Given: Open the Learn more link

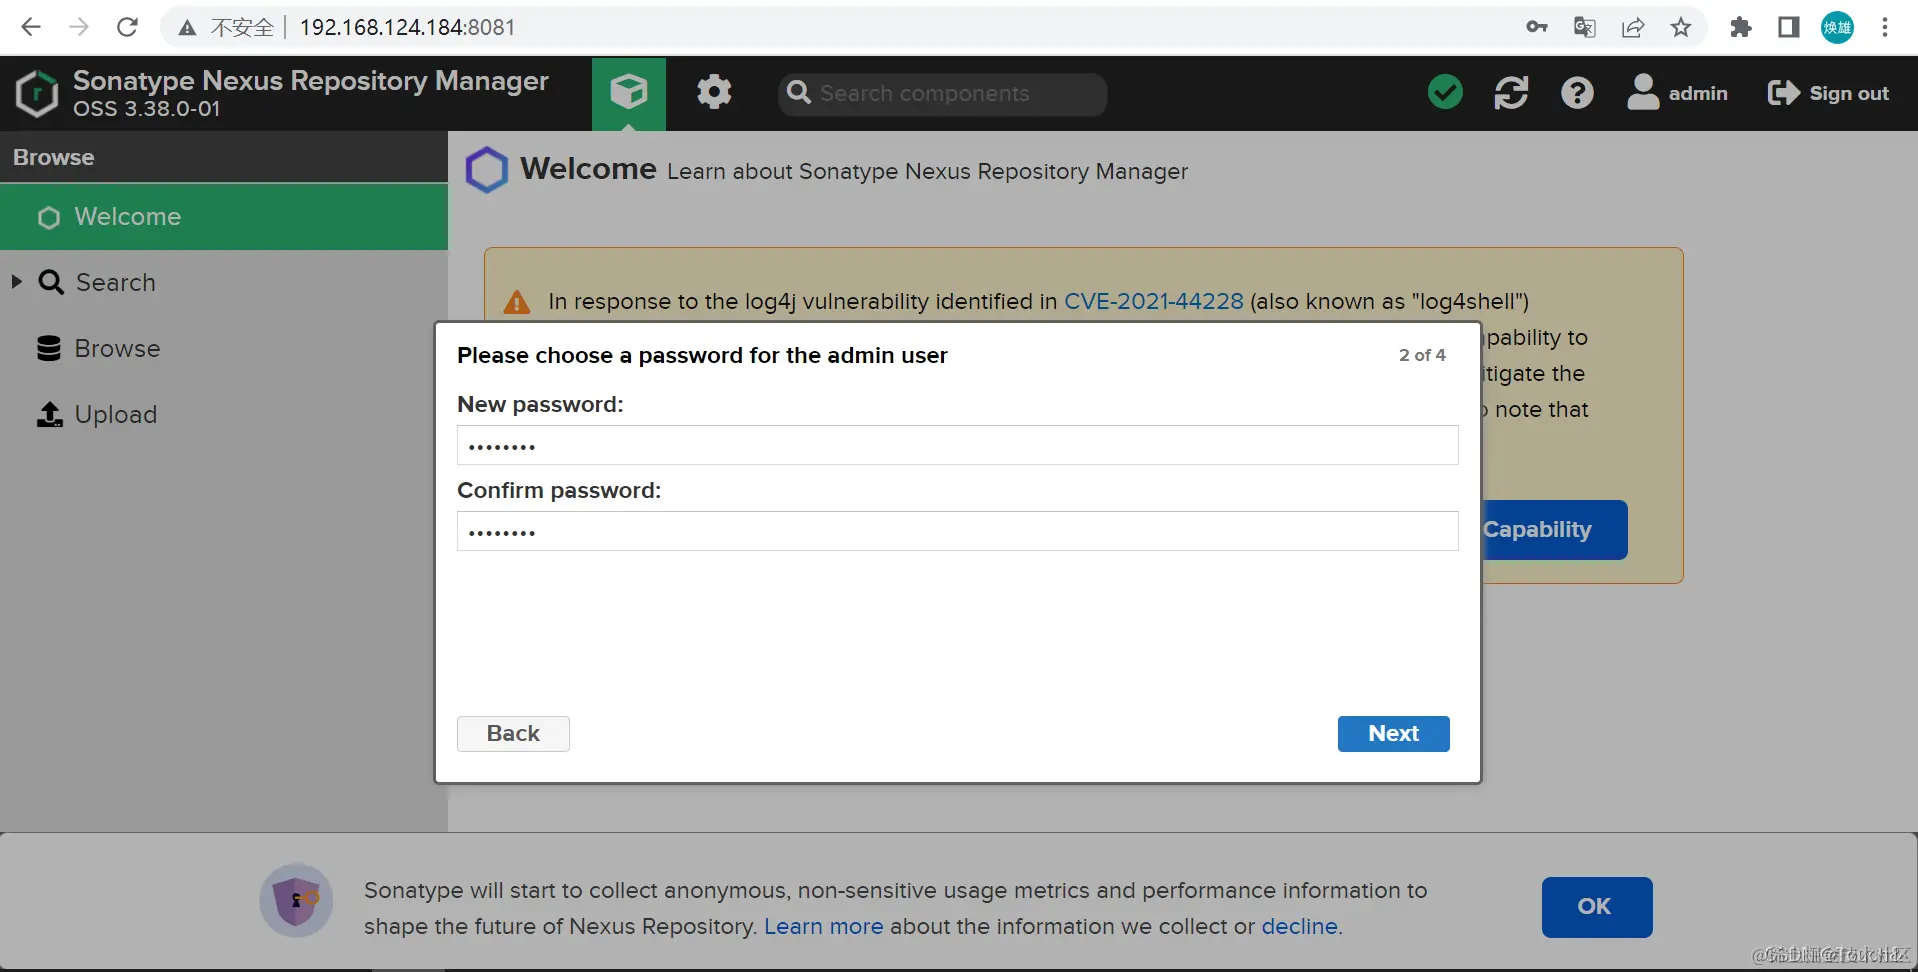Looking at the screenshot, I should (x=823, y=926).
